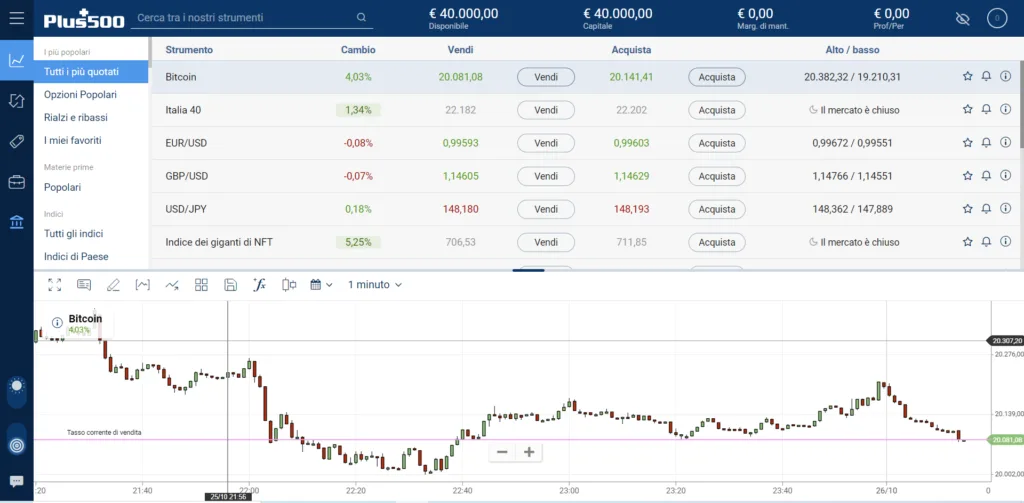Image resolution: width=1024 pixels, height=503 pixels.
Task: Click the panel divider resize handle
Action: tap(528, 270)
